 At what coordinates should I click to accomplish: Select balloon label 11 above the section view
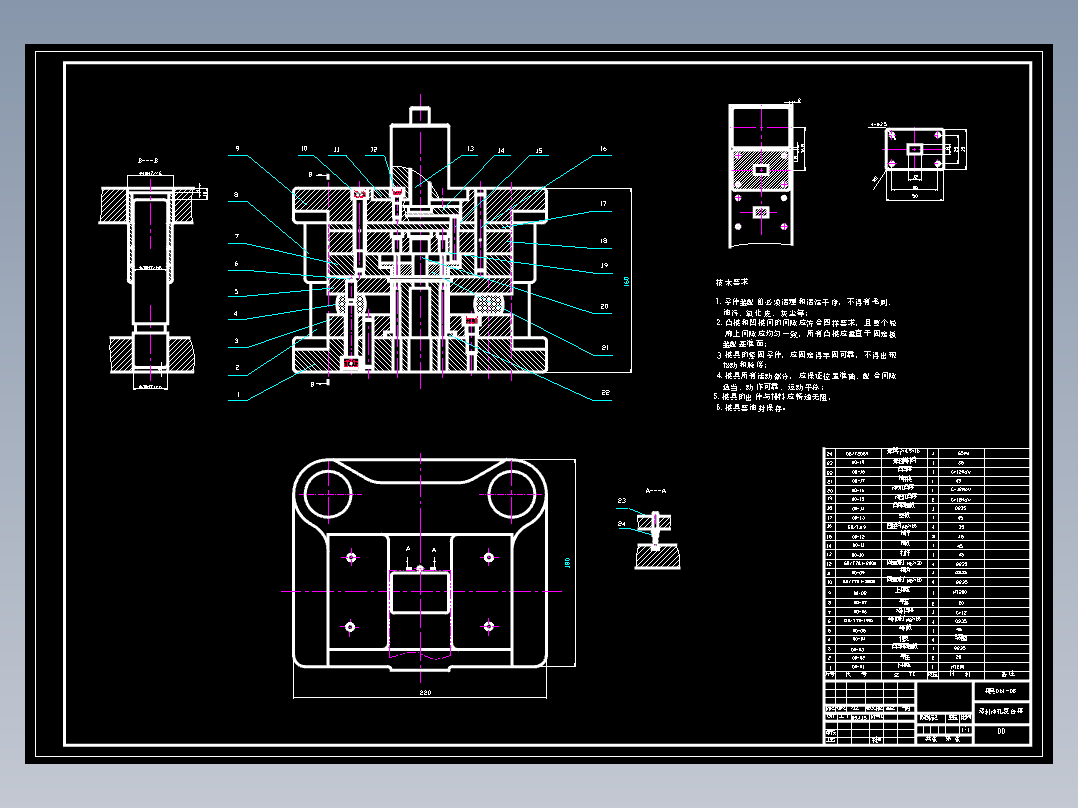336,149
